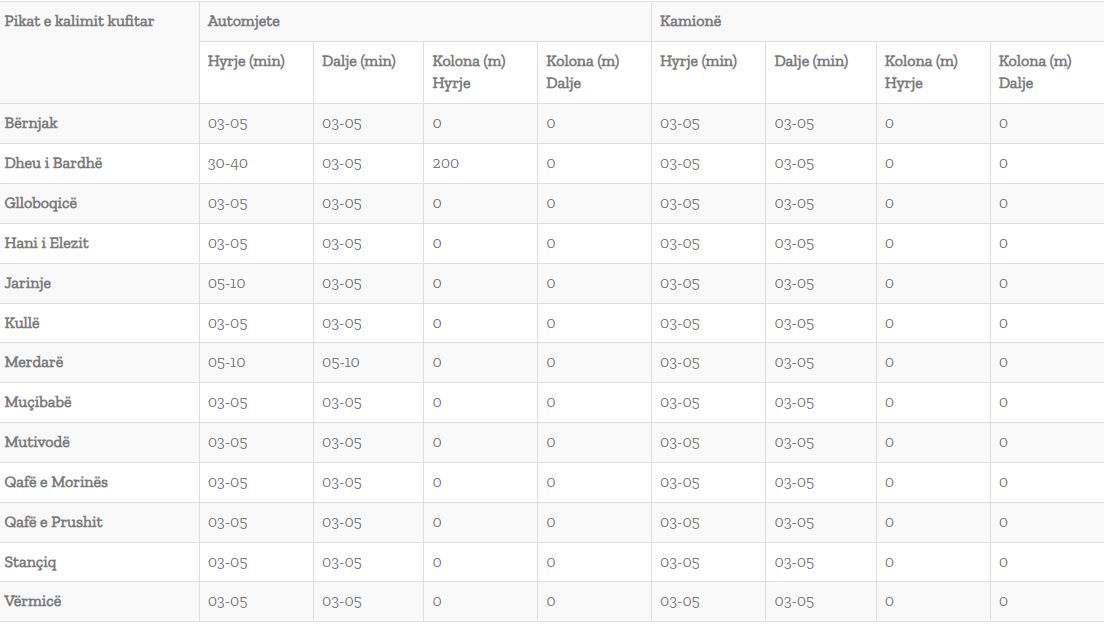Click the Glloboqicë row name
Image resolution: width=1104 pixels, height=624 pixels.
pyautogui.click(x=41, y=204)
